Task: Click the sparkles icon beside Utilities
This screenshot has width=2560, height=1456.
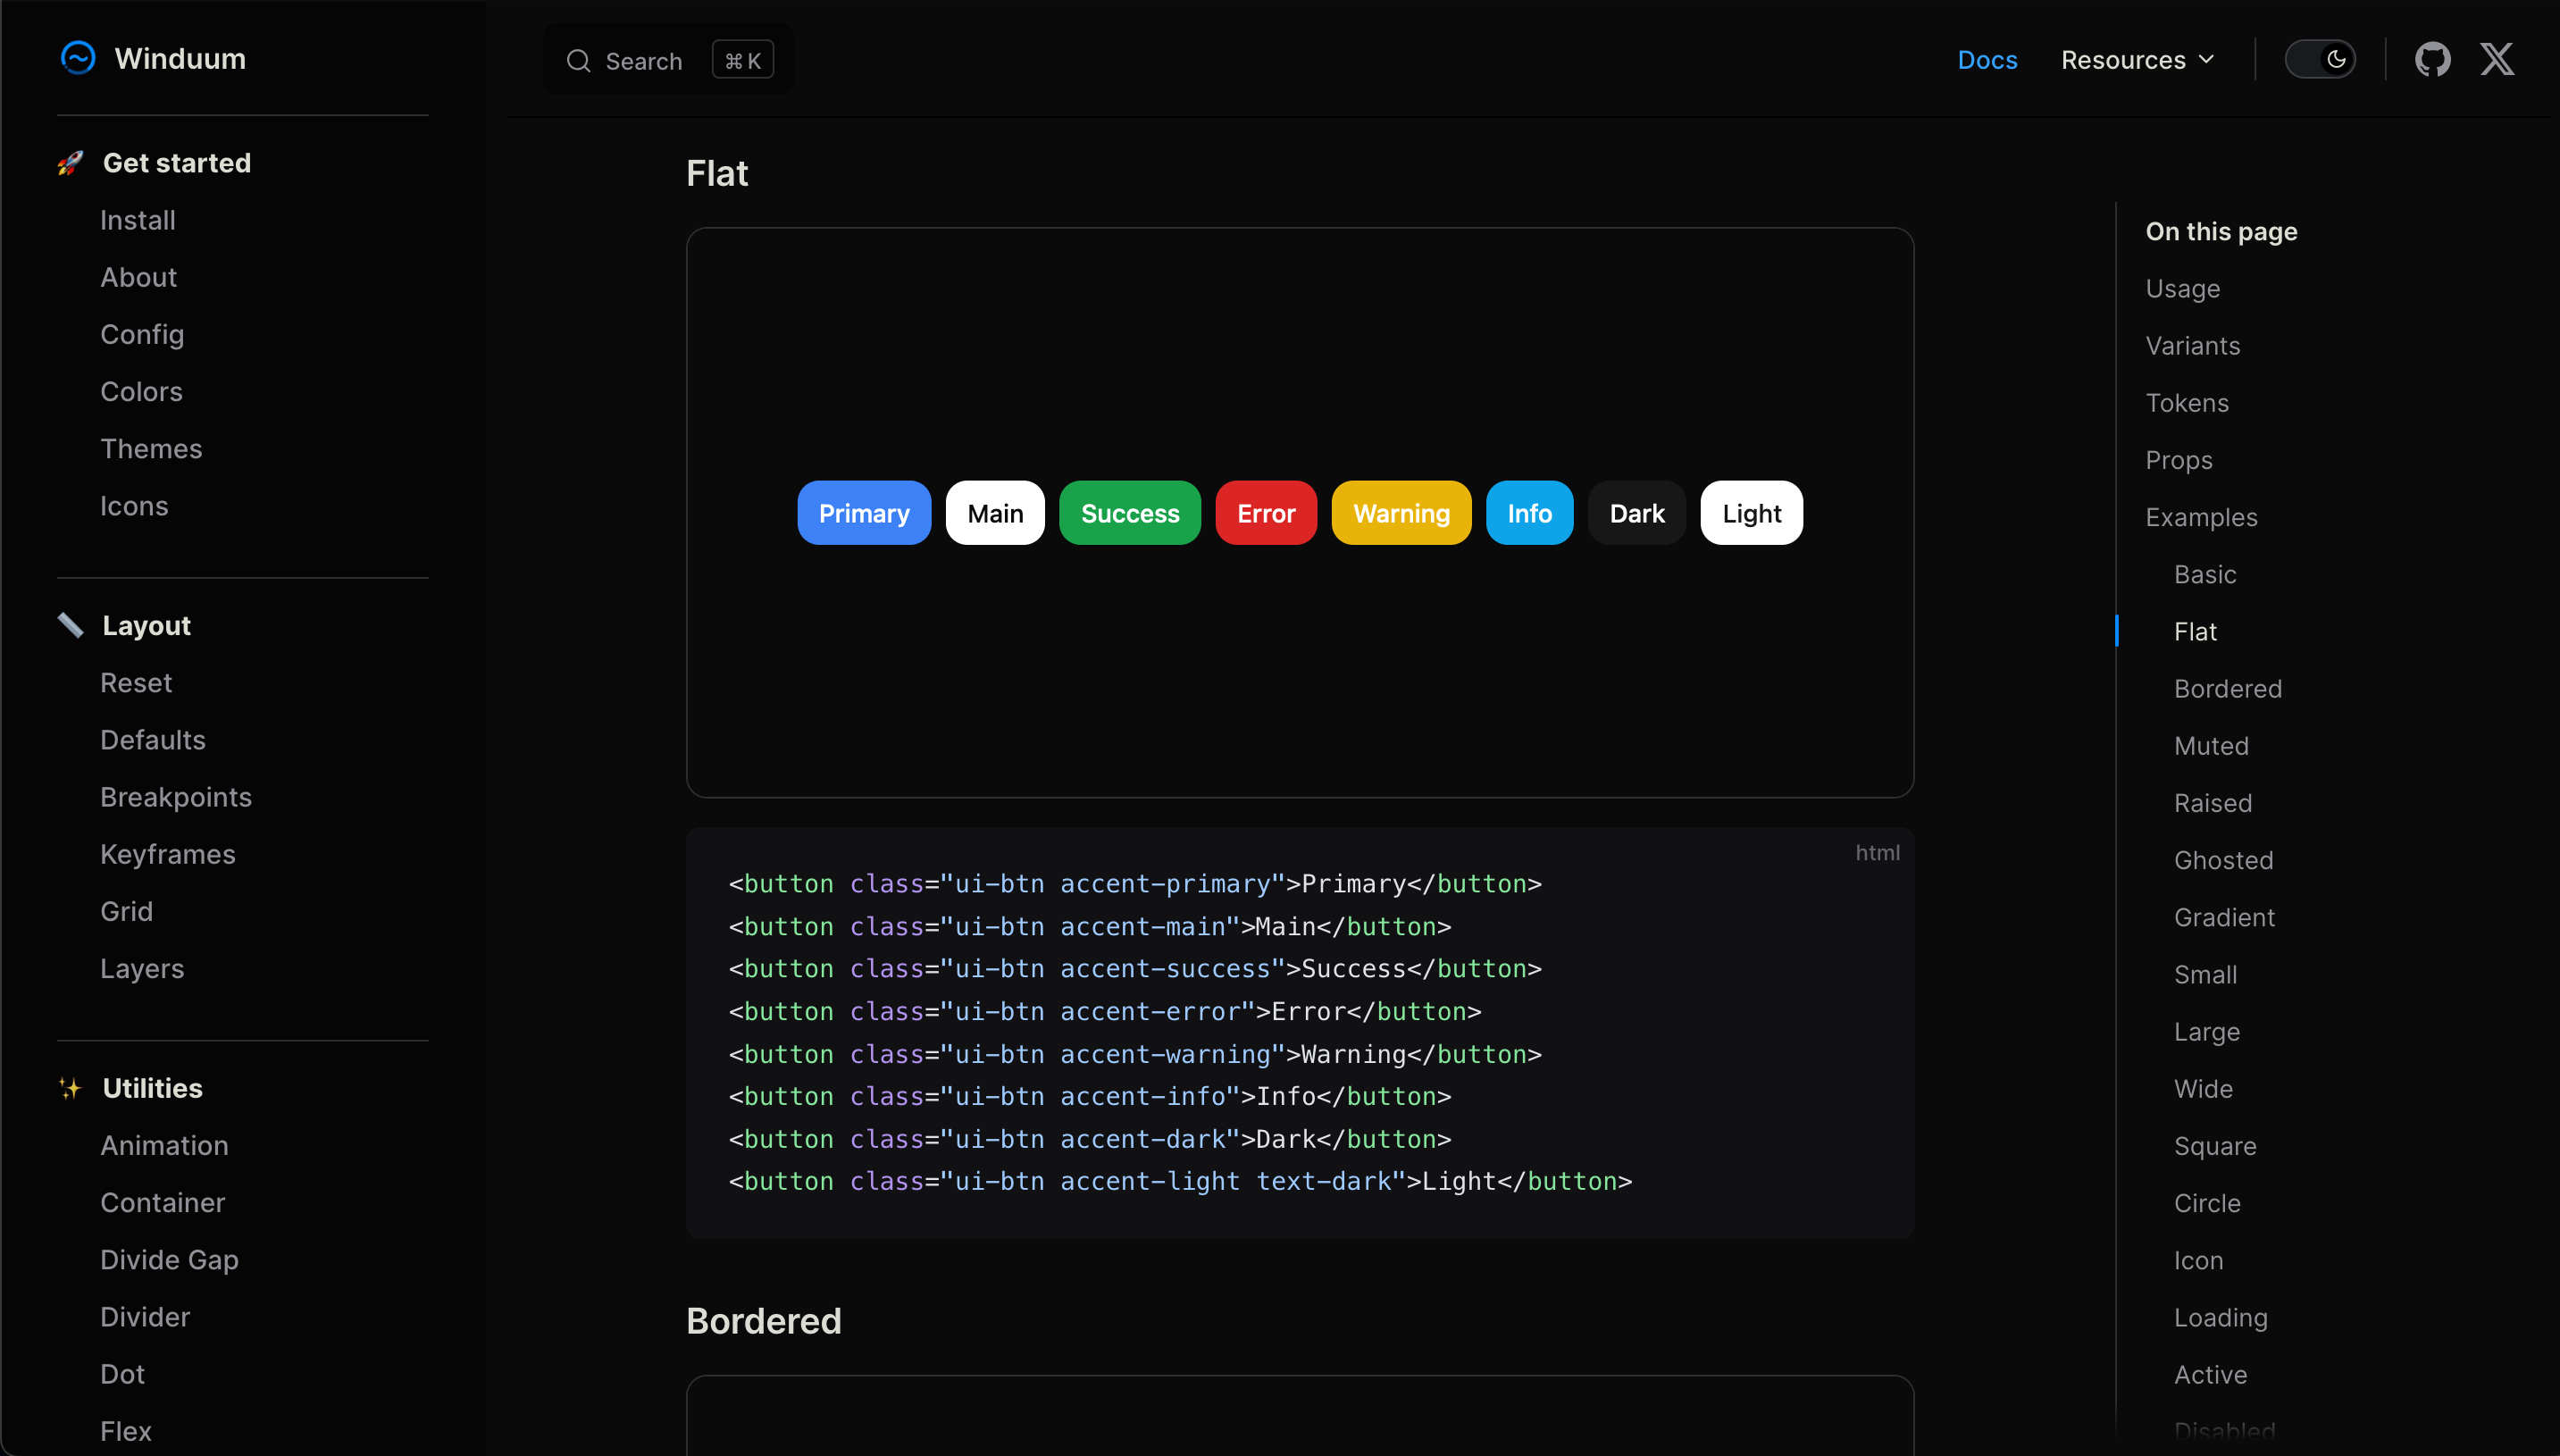Action: (x=70, y=1088)
